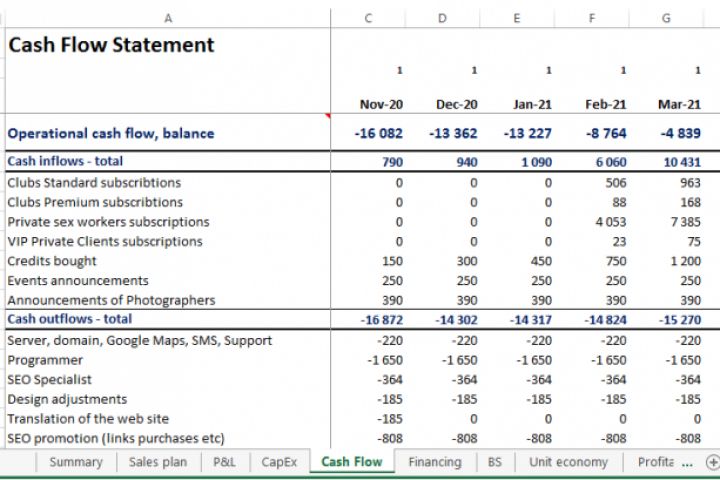Click the 75 VIP Private Clients cell
Viewport: 720px width, 480px height.
(x=694, y=242)
